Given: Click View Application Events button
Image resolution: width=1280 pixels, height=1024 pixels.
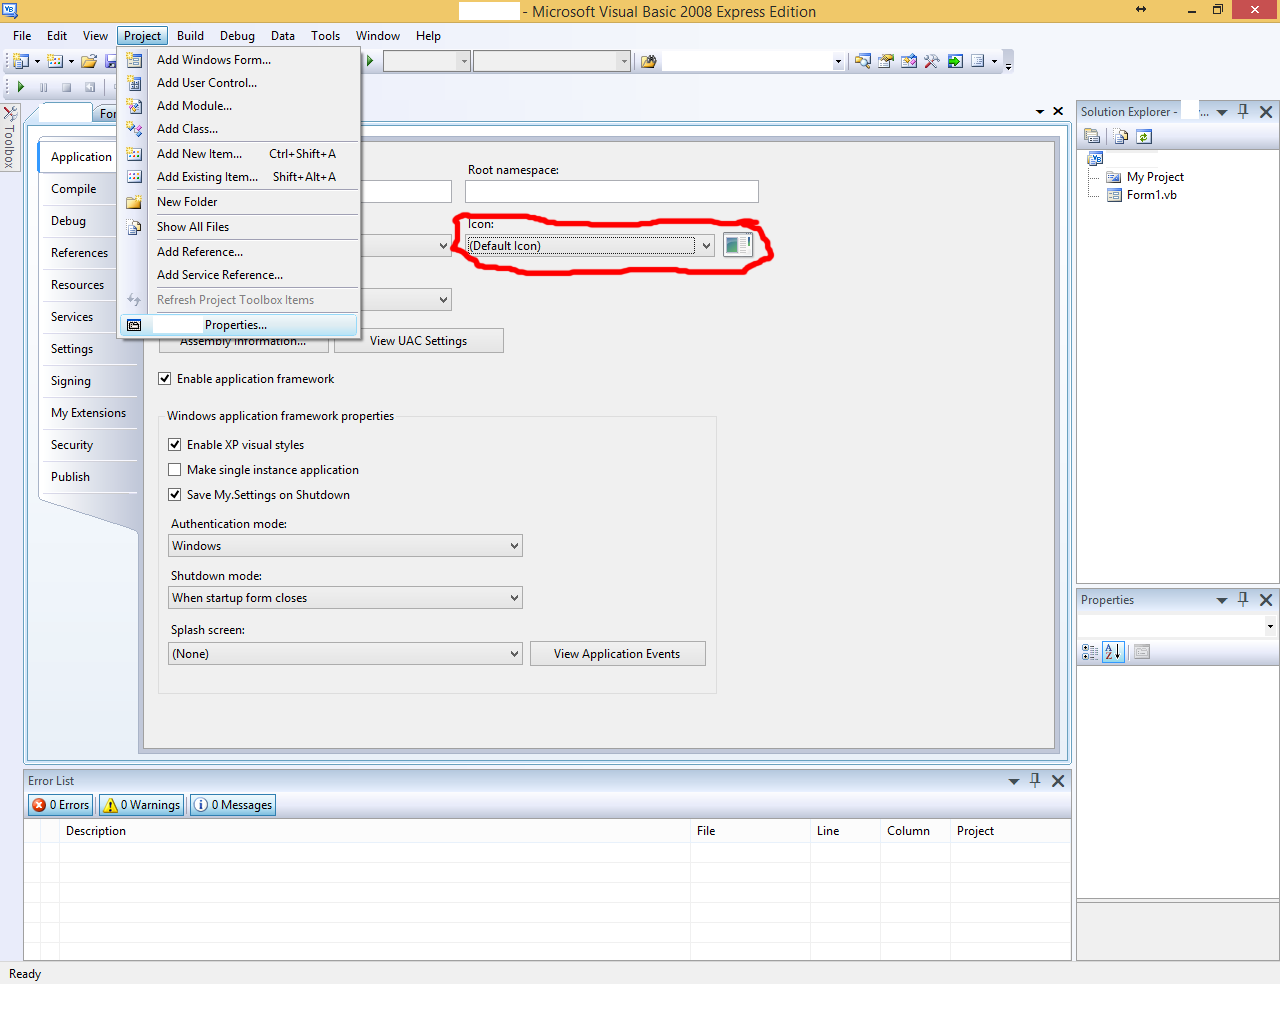Looking at the screenshot, I should point(617,654).
